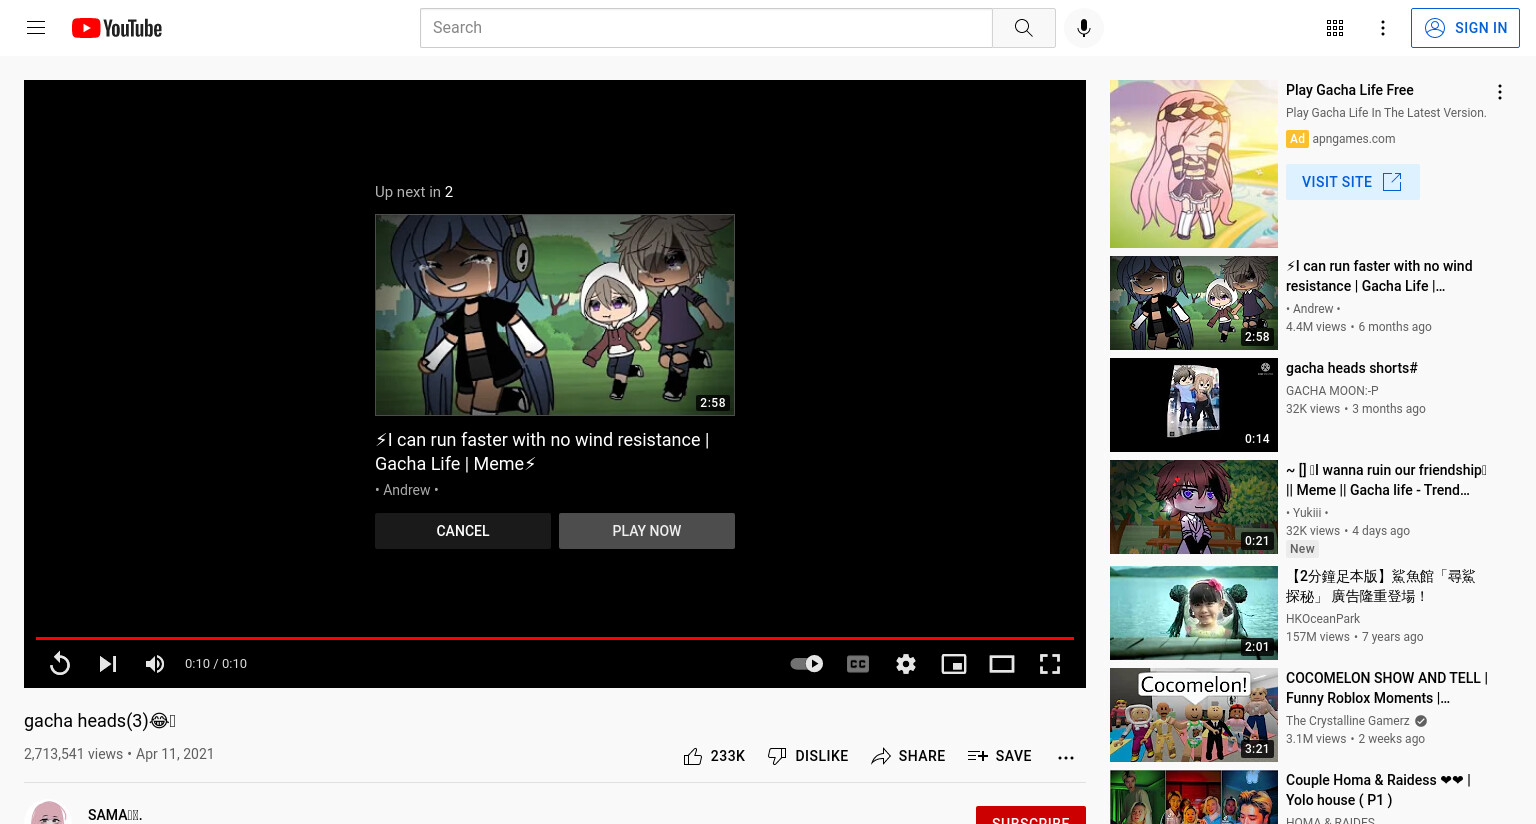1536x824 pixels.
Task: Click the video title 'gacha heads(3)'
Action: pyautogui.click(x=100, y=721)
